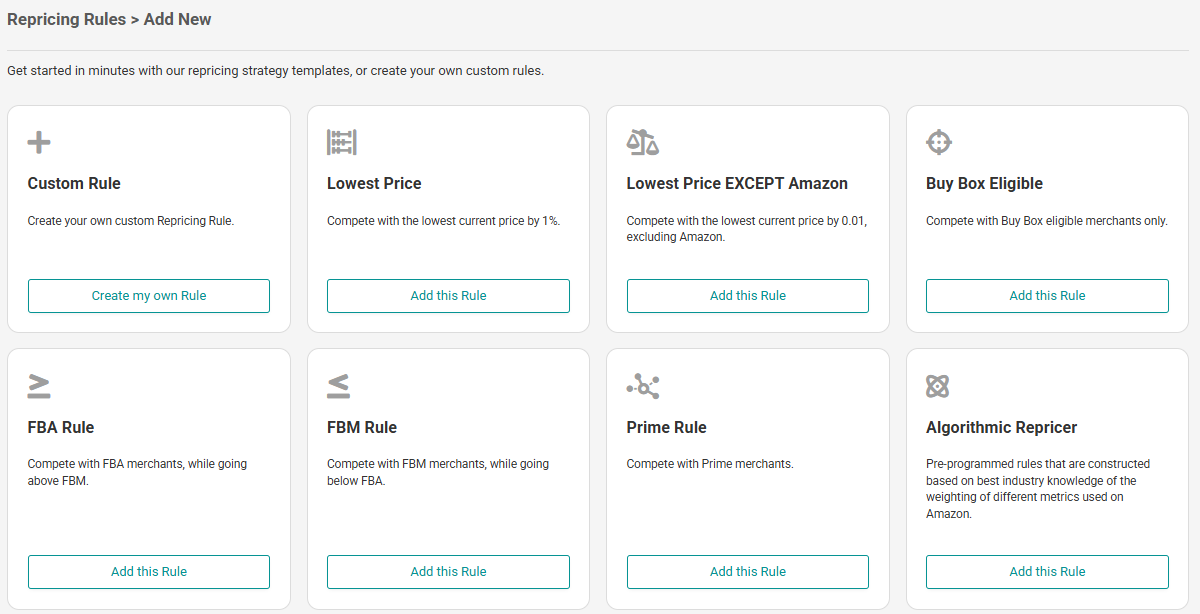Add the Buy Box Eligible rule
The height and width of the screenshot is (614, 1200).
(1047, 296)
